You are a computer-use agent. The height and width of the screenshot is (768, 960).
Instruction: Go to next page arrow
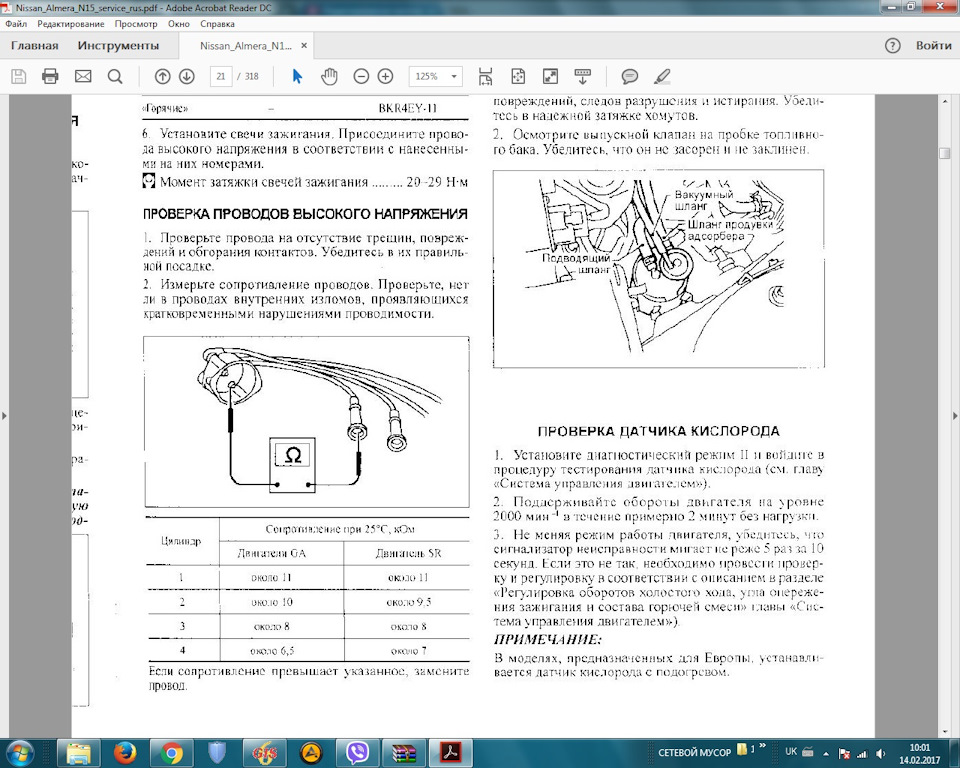click(x=187, y=77)
